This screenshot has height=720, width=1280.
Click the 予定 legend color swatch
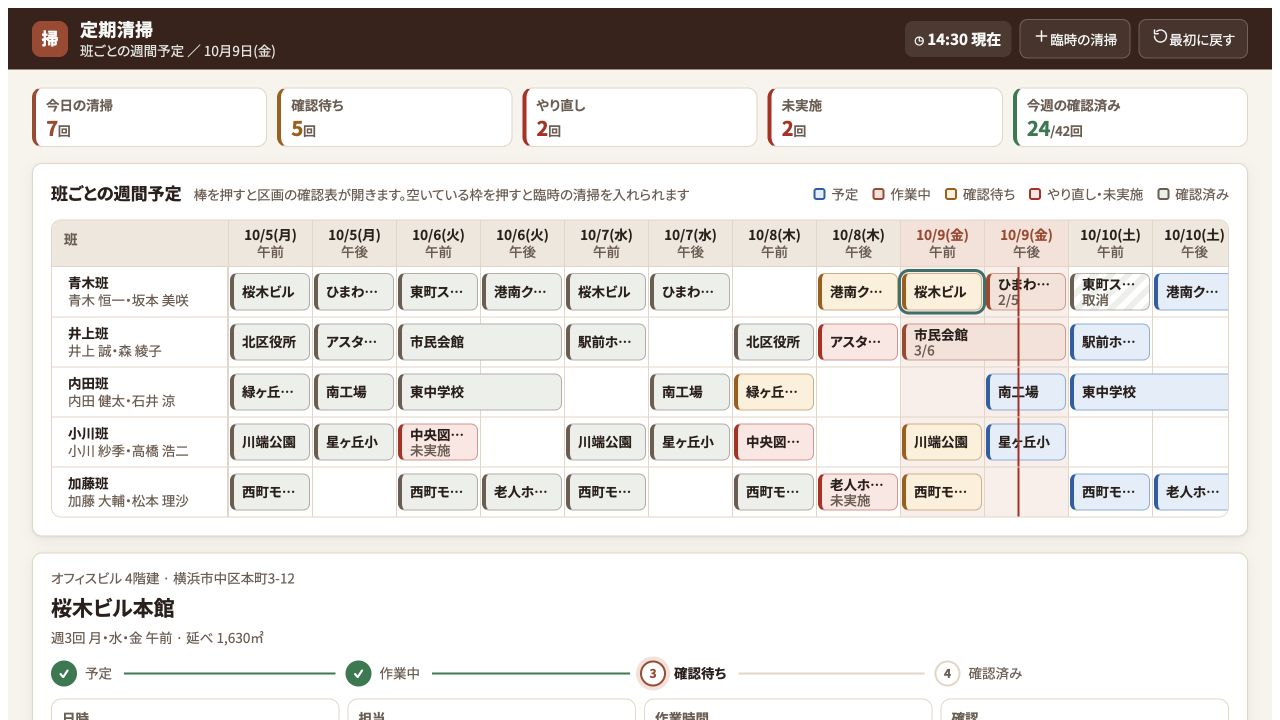pyautogui.click(x=819, y=194)
